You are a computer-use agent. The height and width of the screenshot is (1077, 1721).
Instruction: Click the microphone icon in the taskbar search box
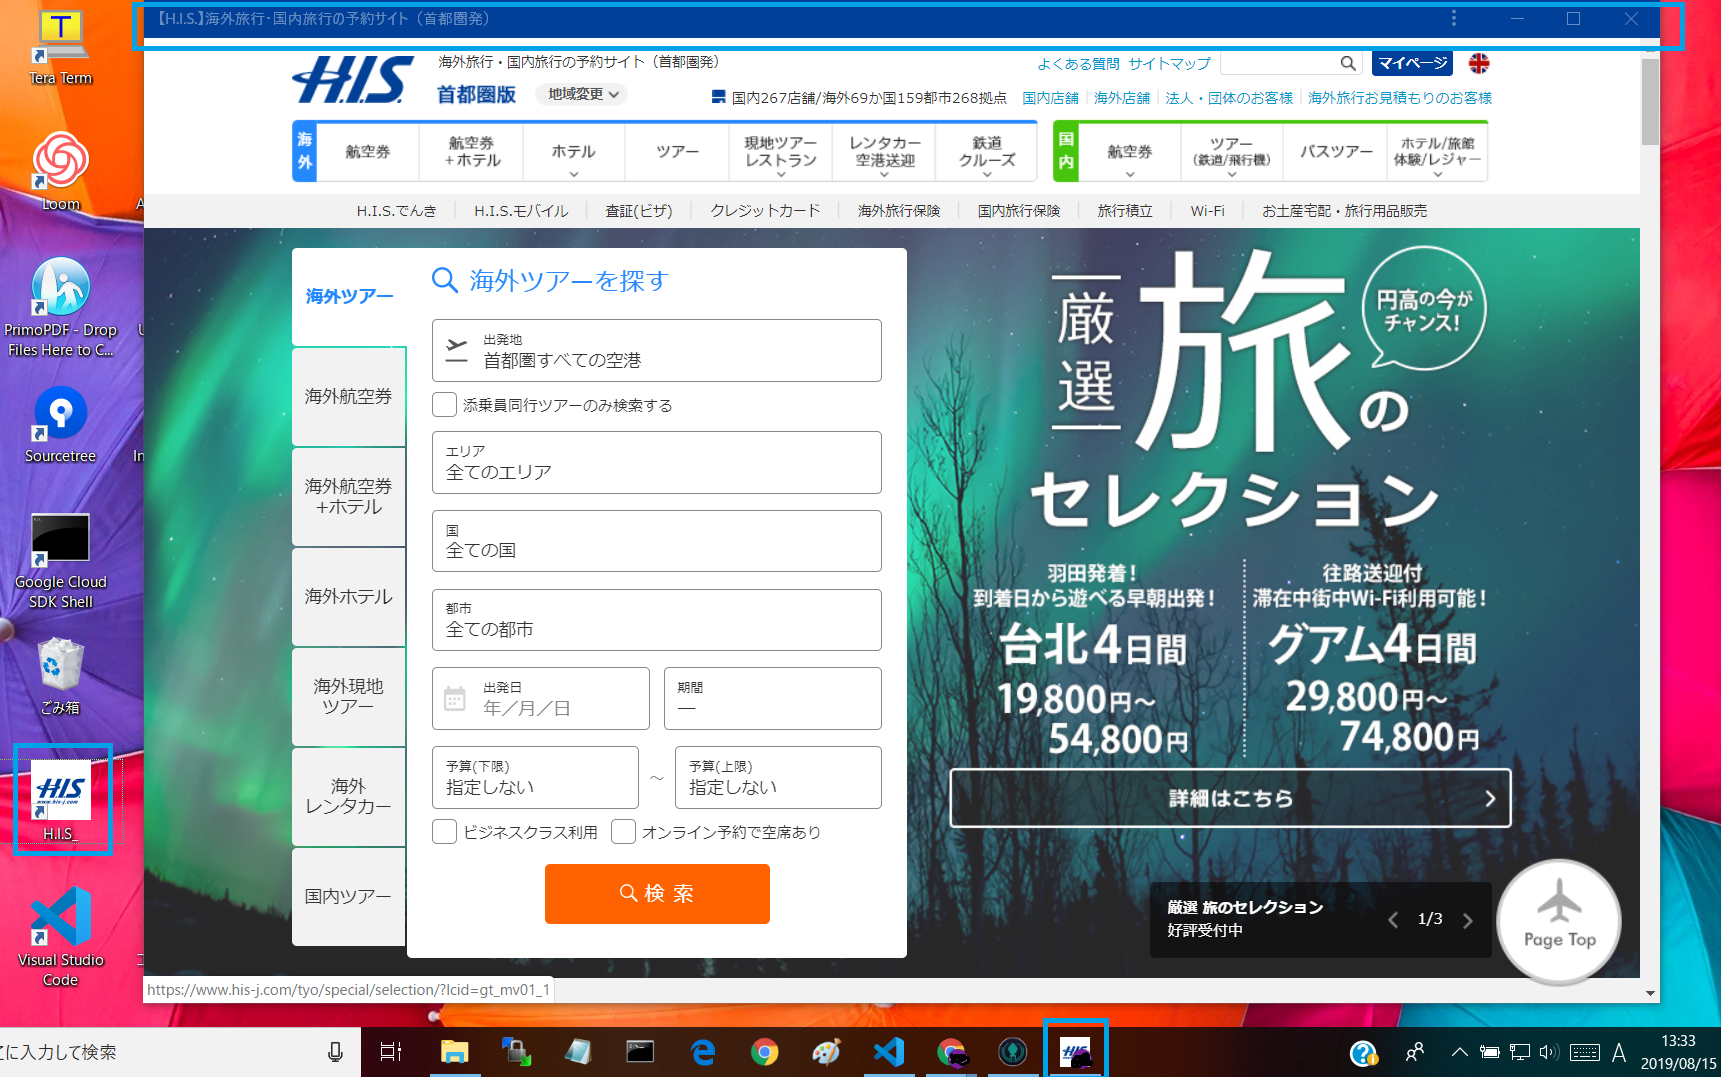coord(334,1051)
